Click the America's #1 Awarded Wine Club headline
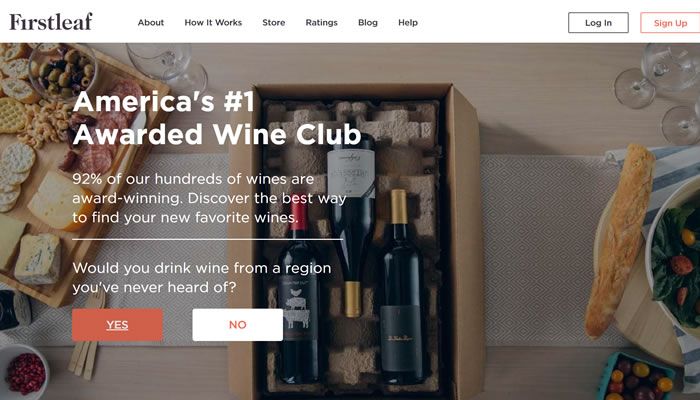The height and width of the screenshot is (400, 700). tap(217, 118)
